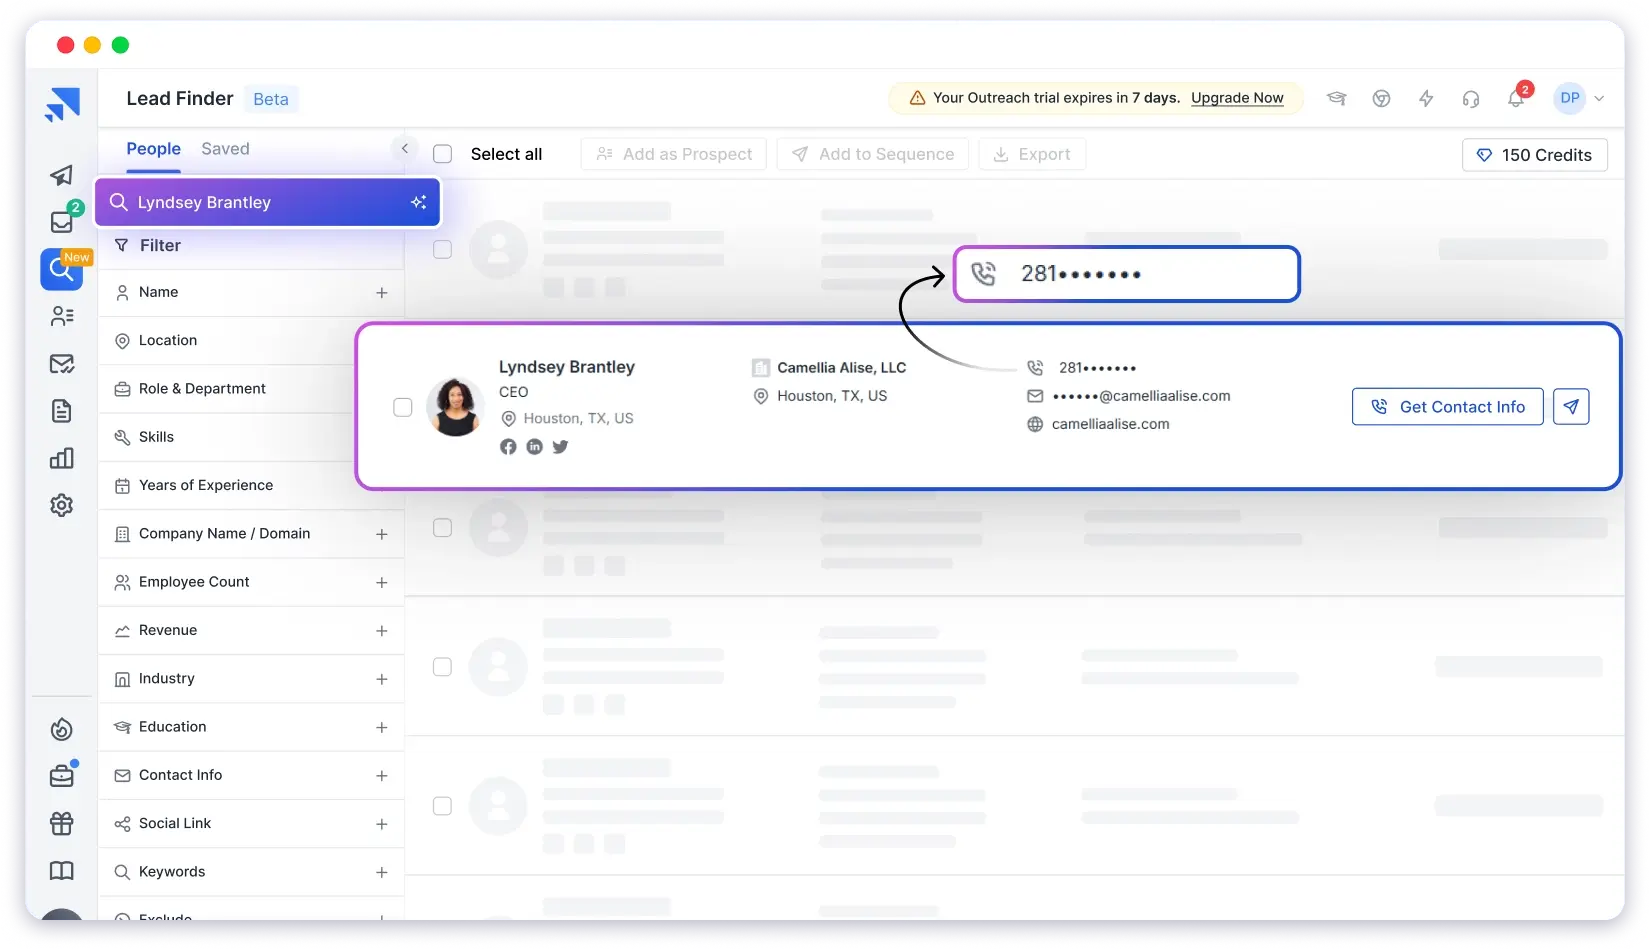Click the Upgrade Now link
The image size is (1649, 949).
[1237, 98]
